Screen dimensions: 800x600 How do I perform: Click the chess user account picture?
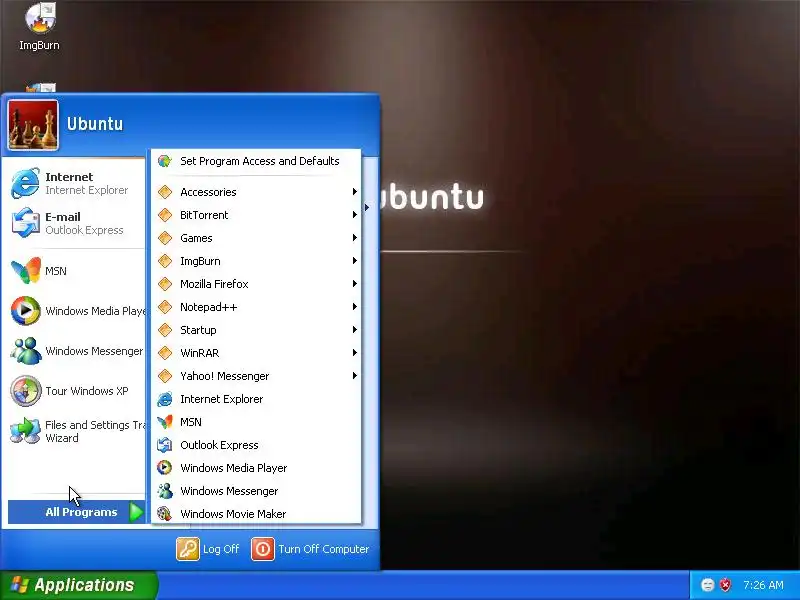(x=33, y=125)
